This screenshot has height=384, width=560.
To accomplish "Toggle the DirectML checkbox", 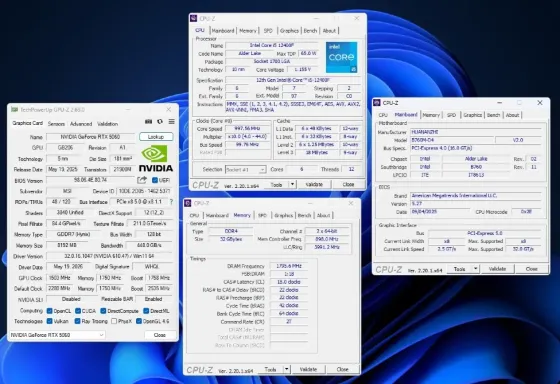I will coord(146,311).
